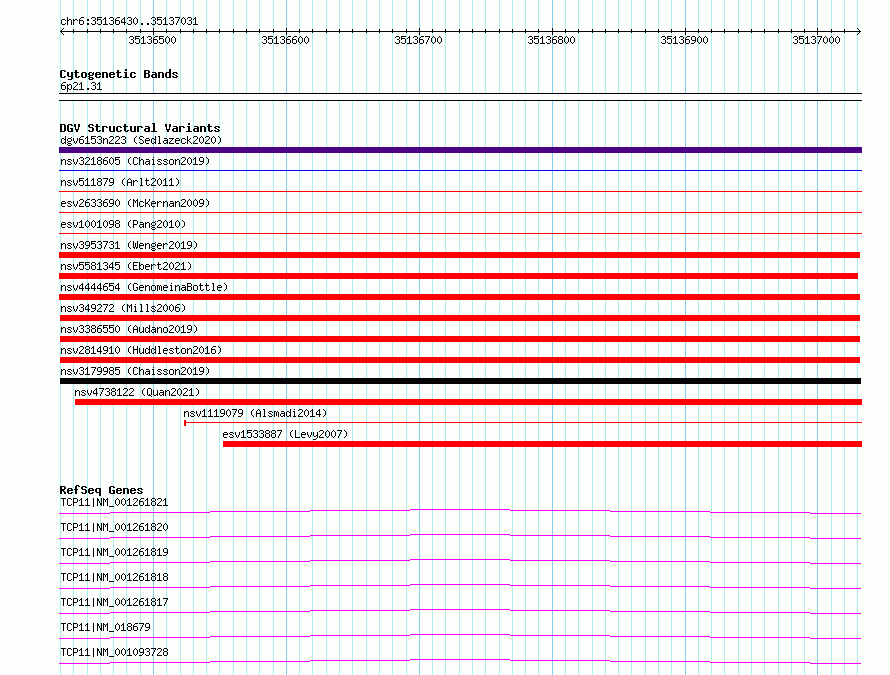Select the esv1533887 (Levy2007) red bar
Viewport: 890px width, 675px height.
[543, 444]
